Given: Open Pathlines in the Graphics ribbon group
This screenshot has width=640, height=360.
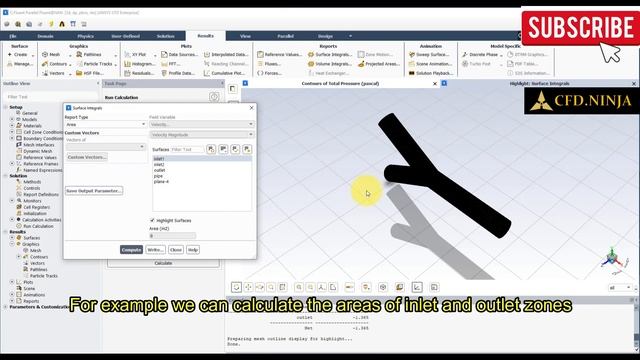Looking at the screenshot, I should tap(89, 54).
